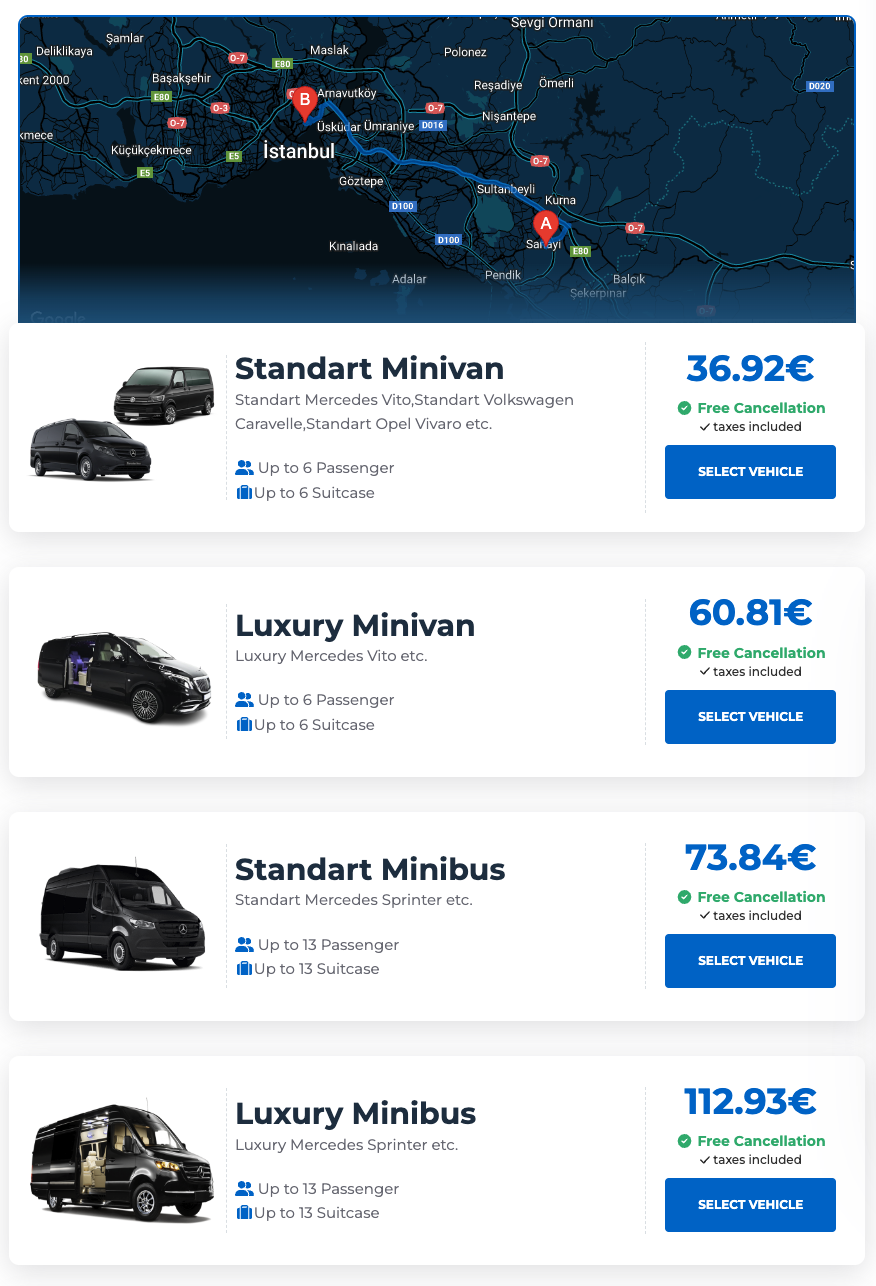Click map marker B
The height and width of the screenshot is (1286, 876).
pos(304,102)
